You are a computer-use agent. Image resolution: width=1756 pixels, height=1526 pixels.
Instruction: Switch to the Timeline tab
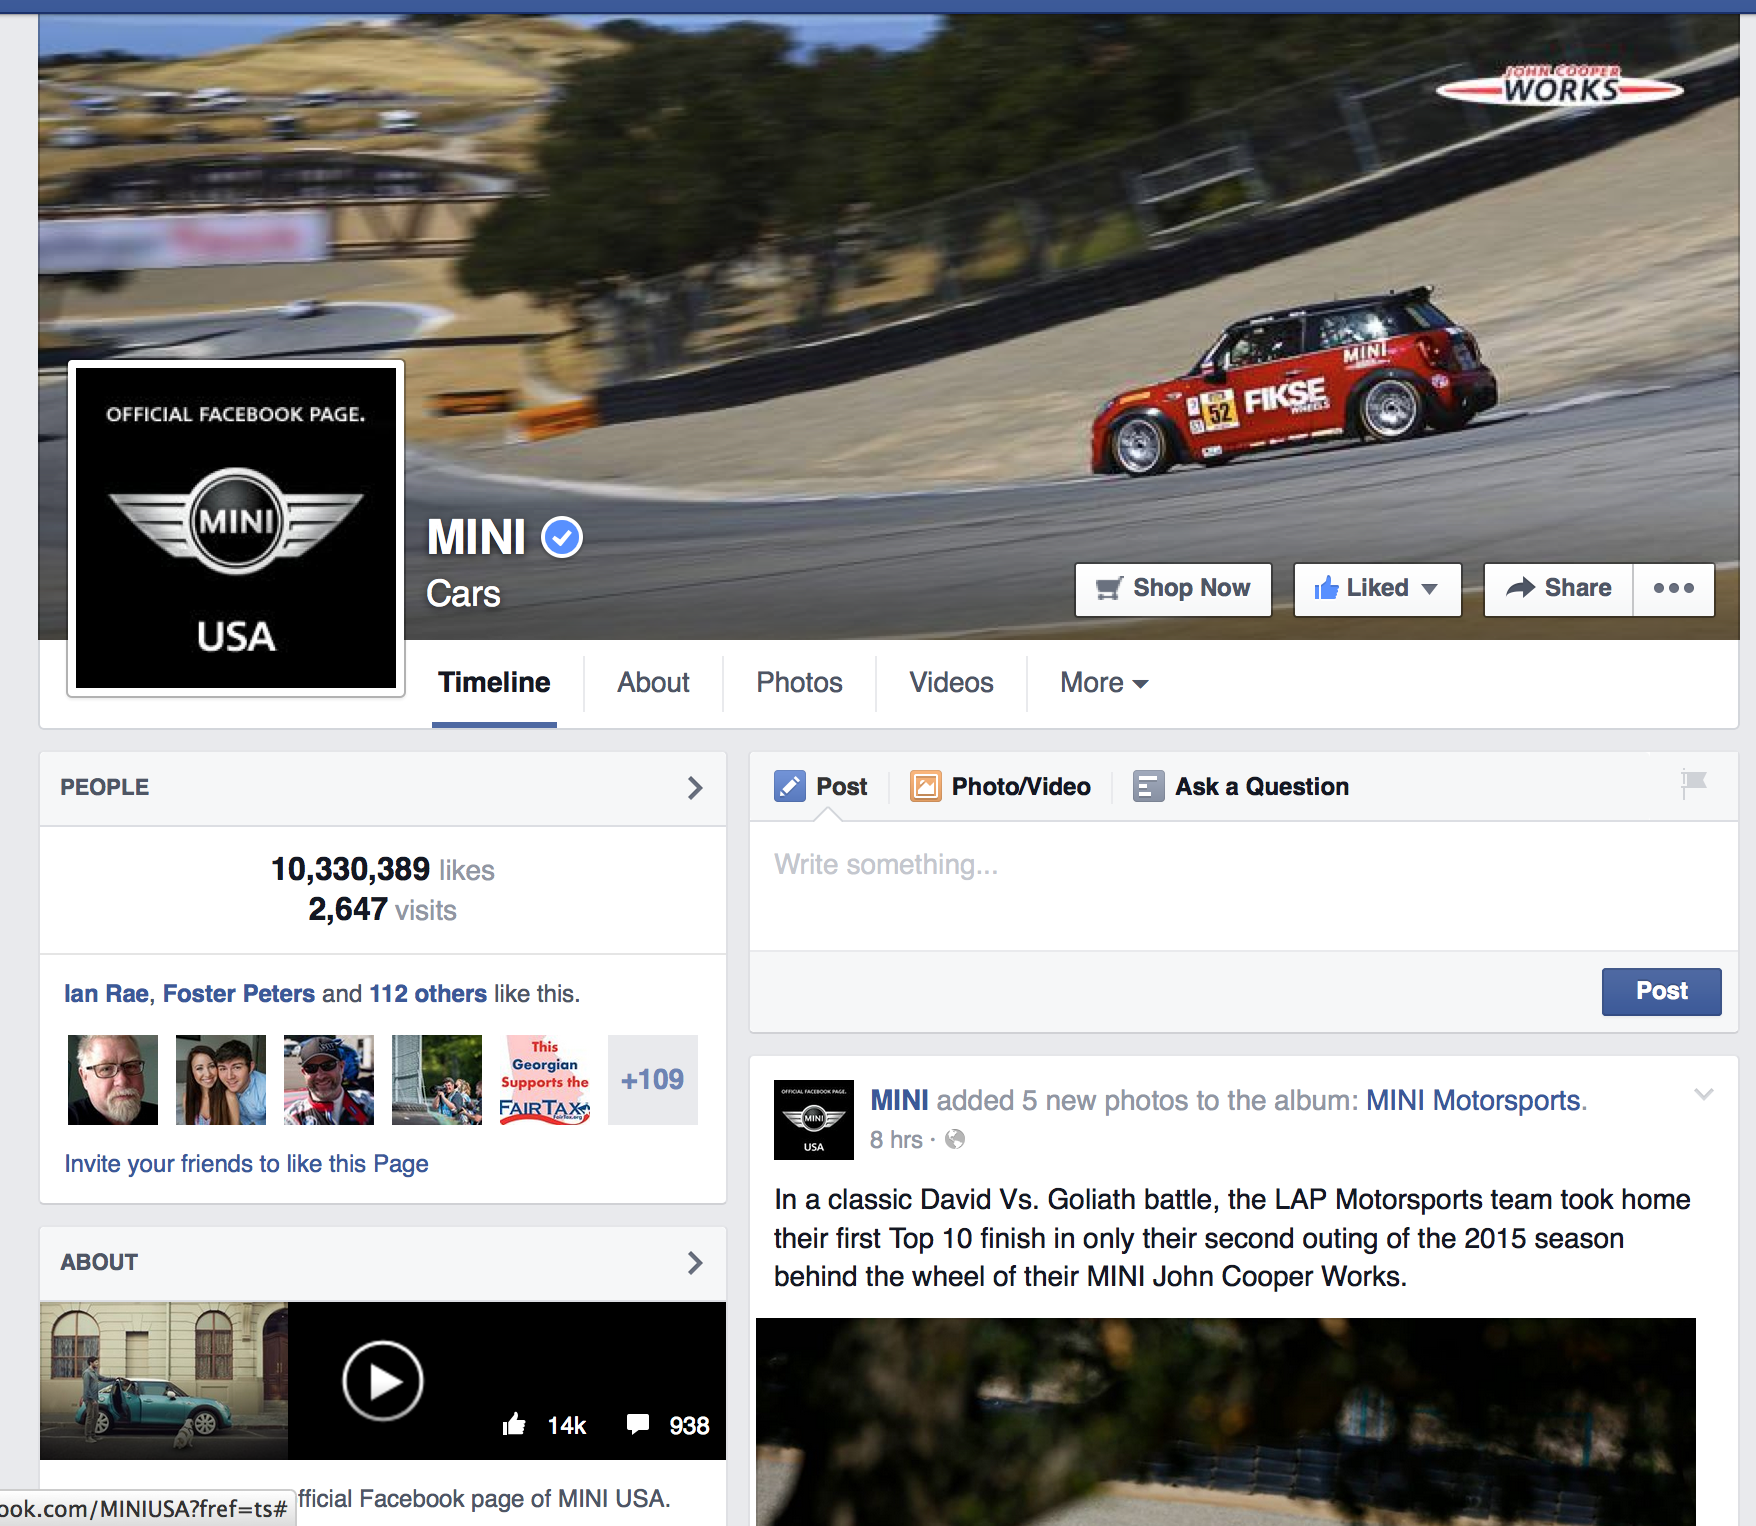pyautogui.click(x=494, y=683)
